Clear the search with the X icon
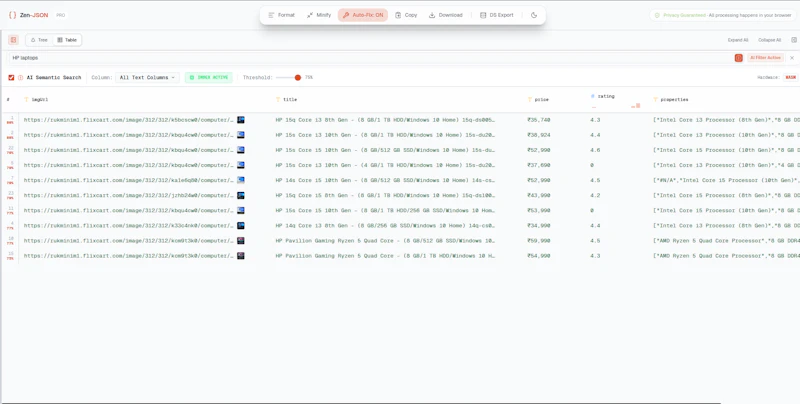The width and height of the screenshot is (800, 404). pyautogui.click(x=792, y=58)
